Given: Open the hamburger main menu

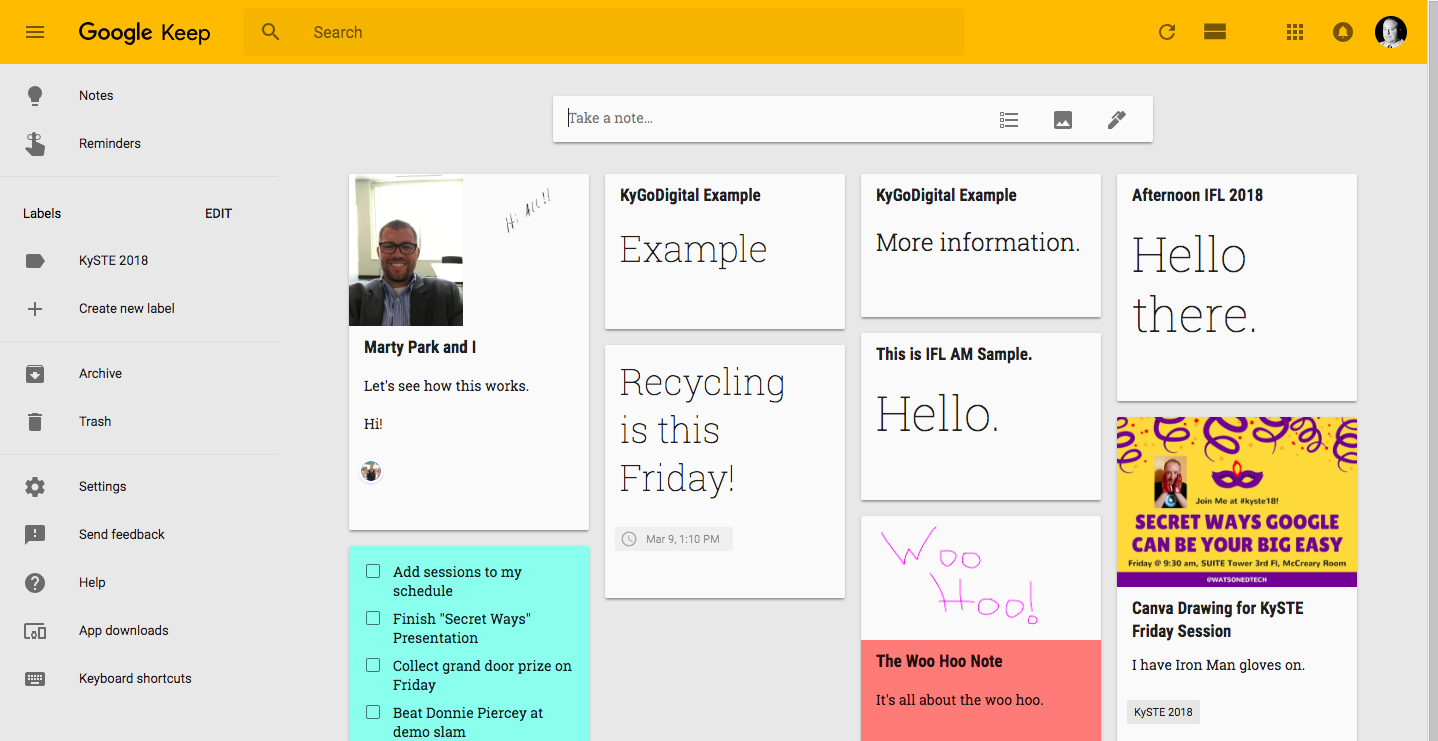Looking at the screenshot, I should click(35, 32).
